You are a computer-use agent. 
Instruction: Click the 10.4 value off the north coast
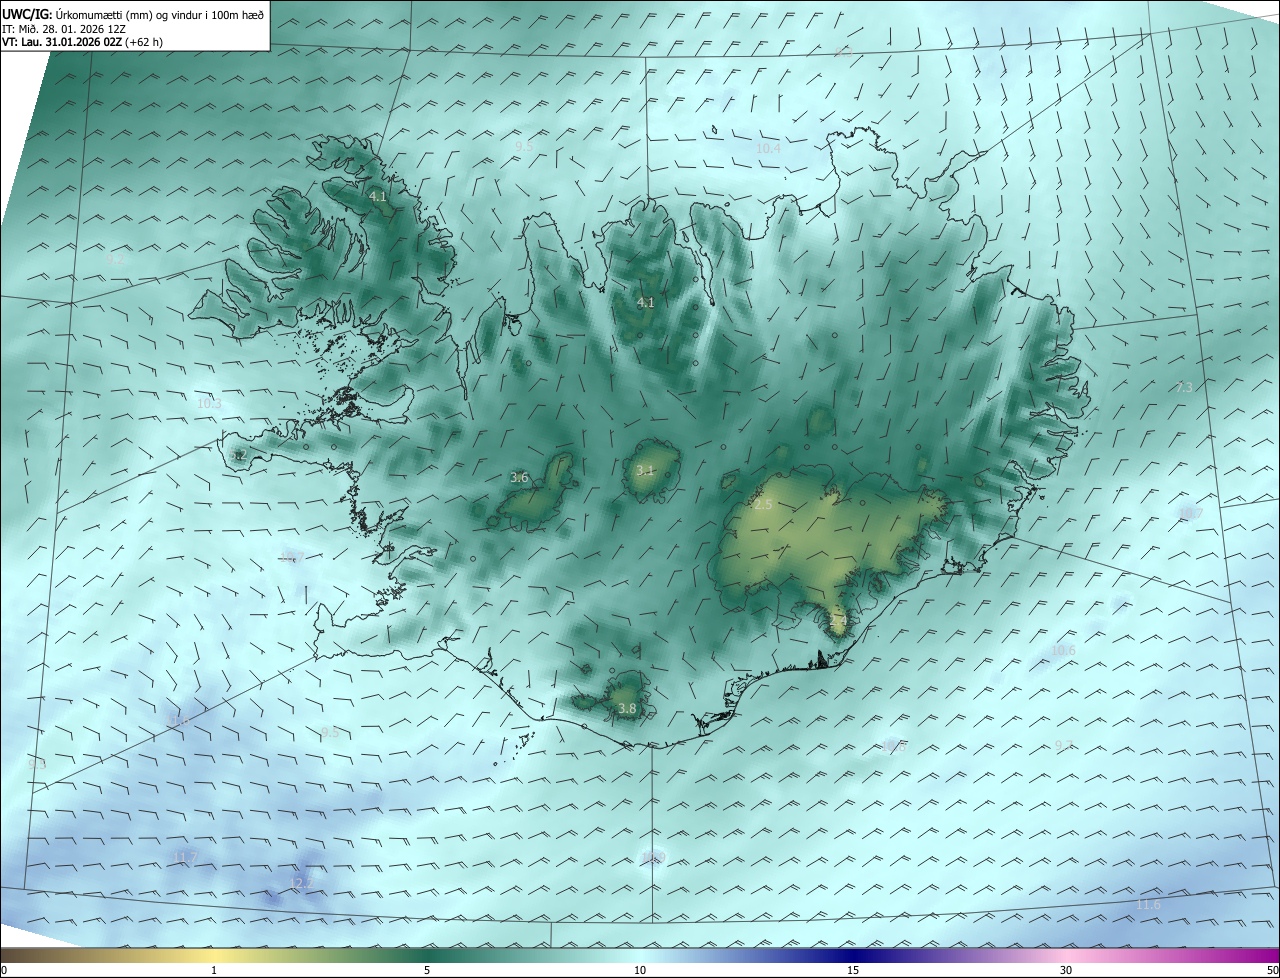pyautogui.click(x=768, y=148)
